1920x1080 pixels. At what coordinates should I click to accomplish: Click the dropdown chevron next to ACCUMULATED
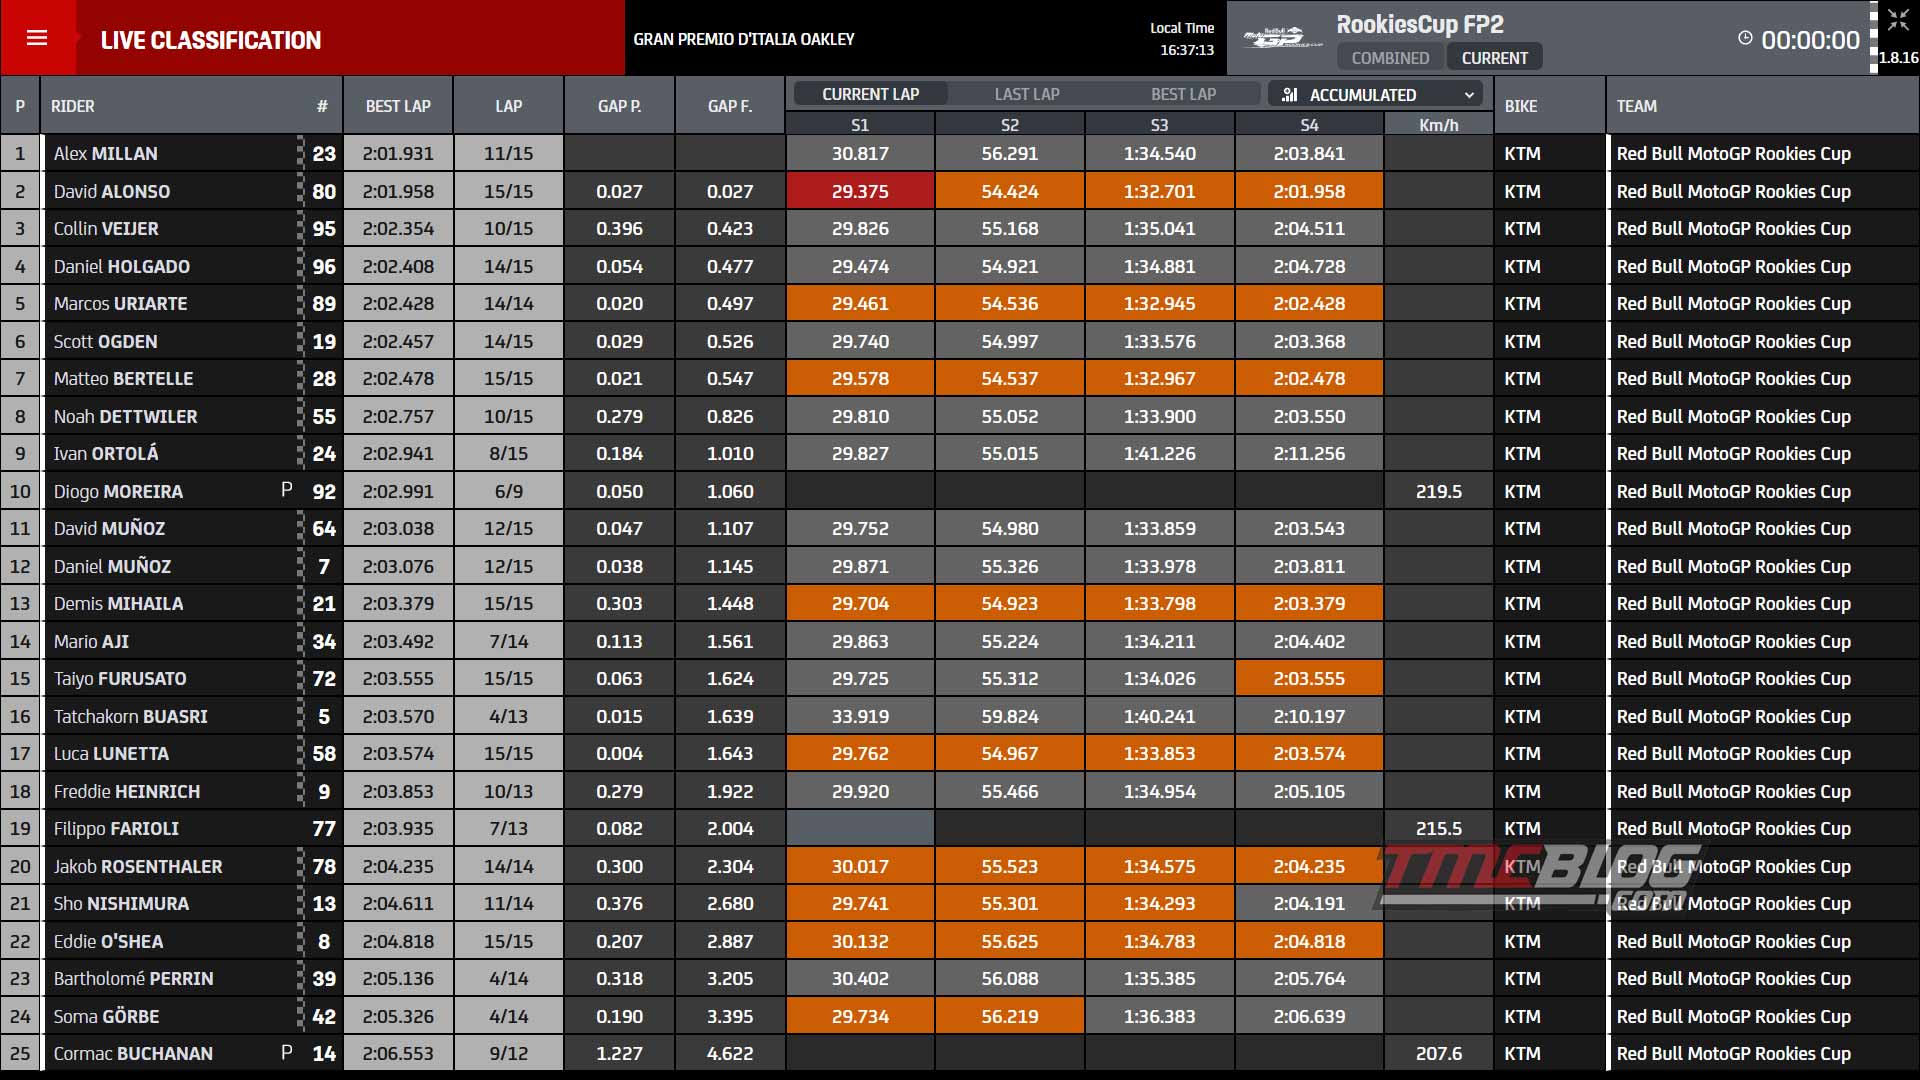(1469, 95)
